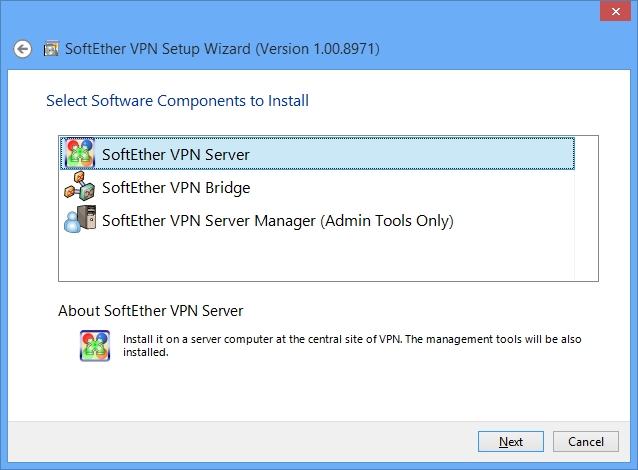Click the empty area below the component list items
638x470 pixels.
tap(317, 258)
